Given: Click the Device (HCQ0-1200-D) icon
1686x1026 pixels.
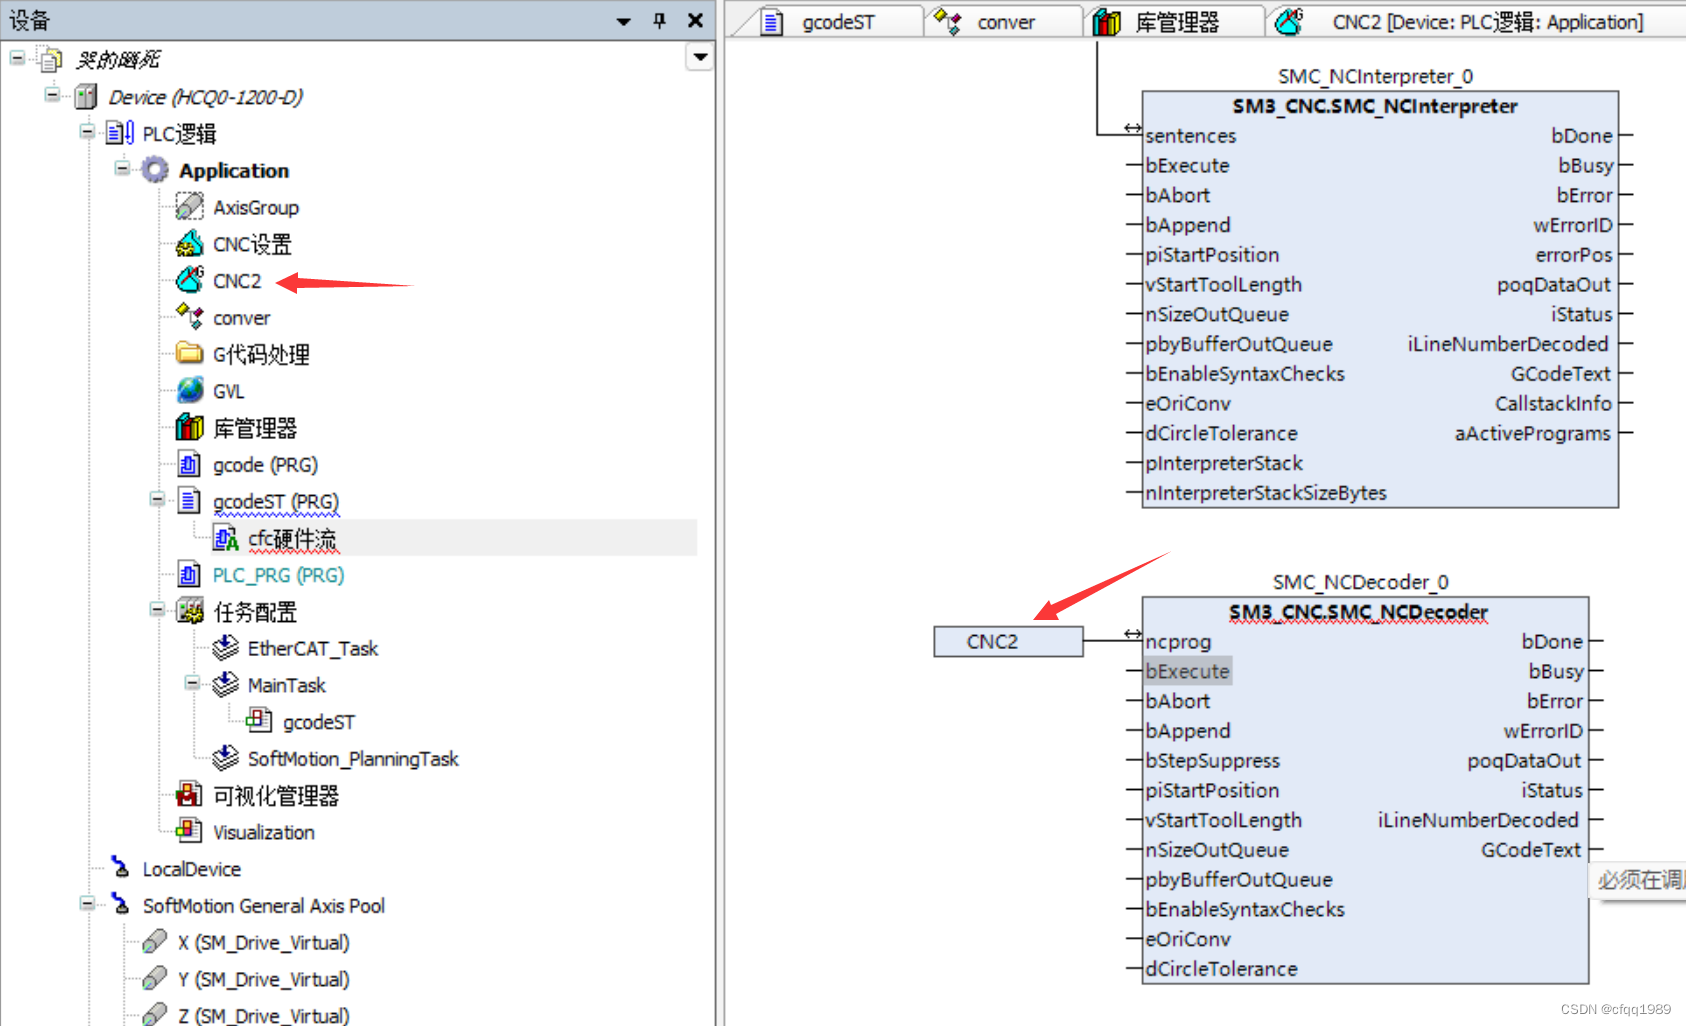Looking at the screenshot, I should tap(86, 97).
